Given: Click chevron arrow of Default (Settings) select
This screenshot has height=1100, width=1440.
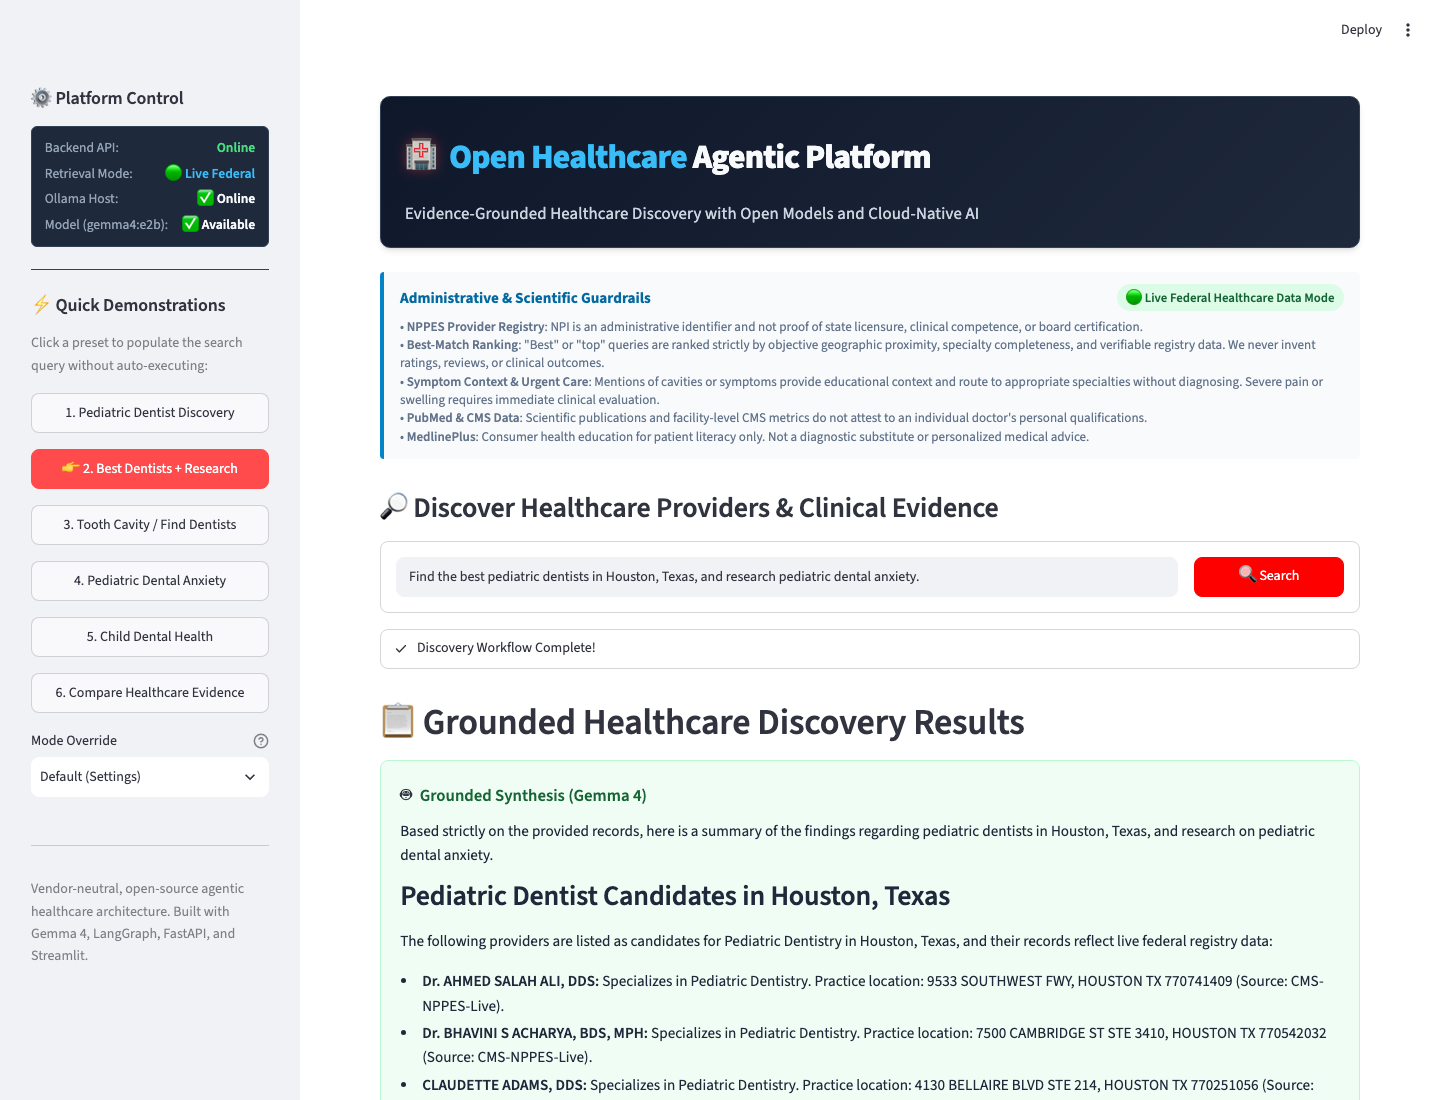Looking at the screenshot, I should [250, 777].
